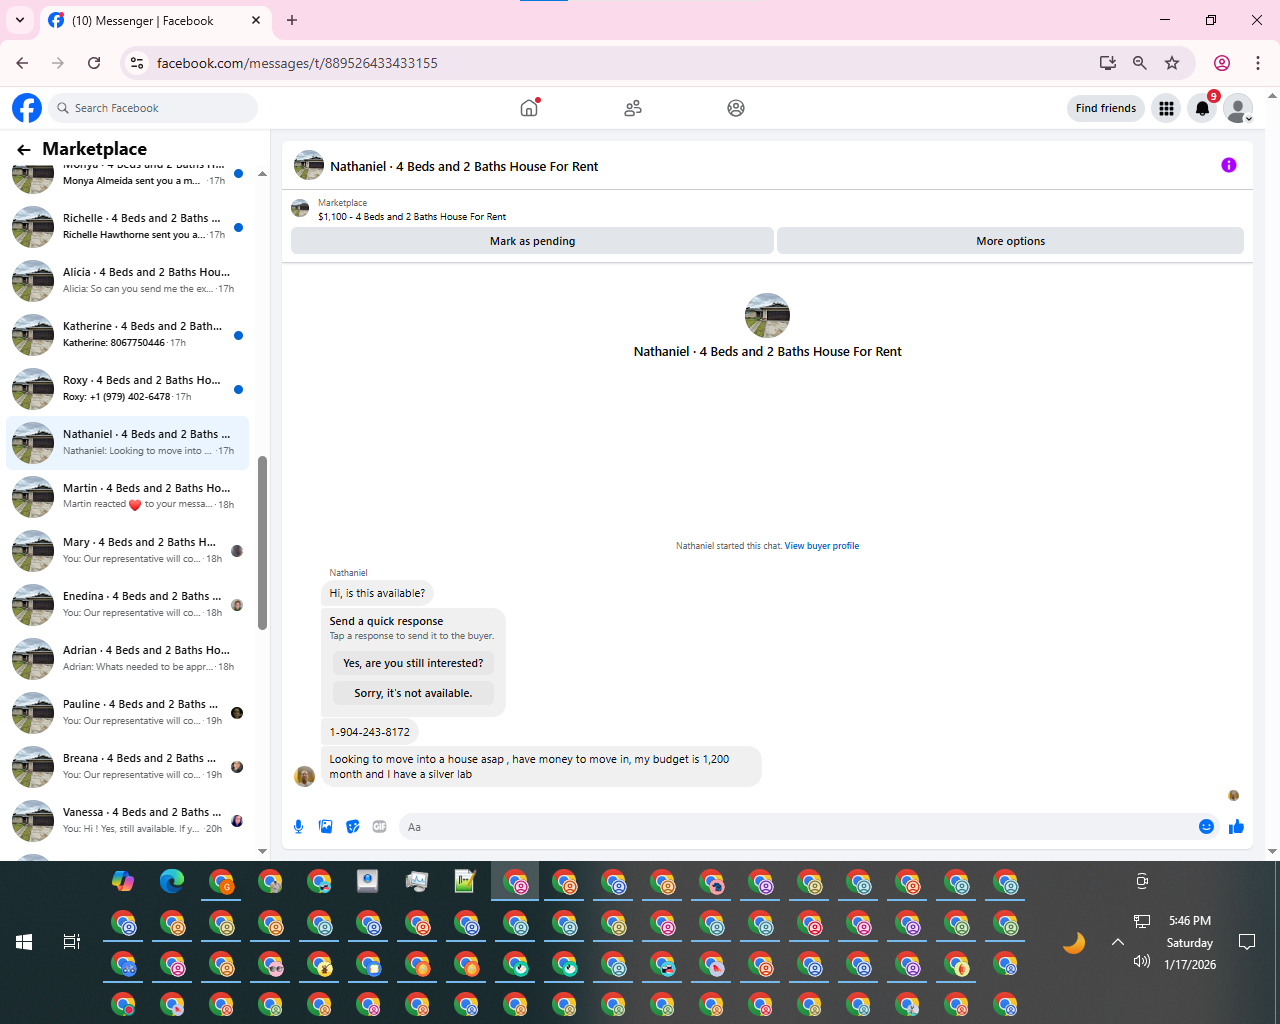Viewport: 1280px width, 1024px height.
Task: Open Task View on the taskbar
Action: click(72, 942)
